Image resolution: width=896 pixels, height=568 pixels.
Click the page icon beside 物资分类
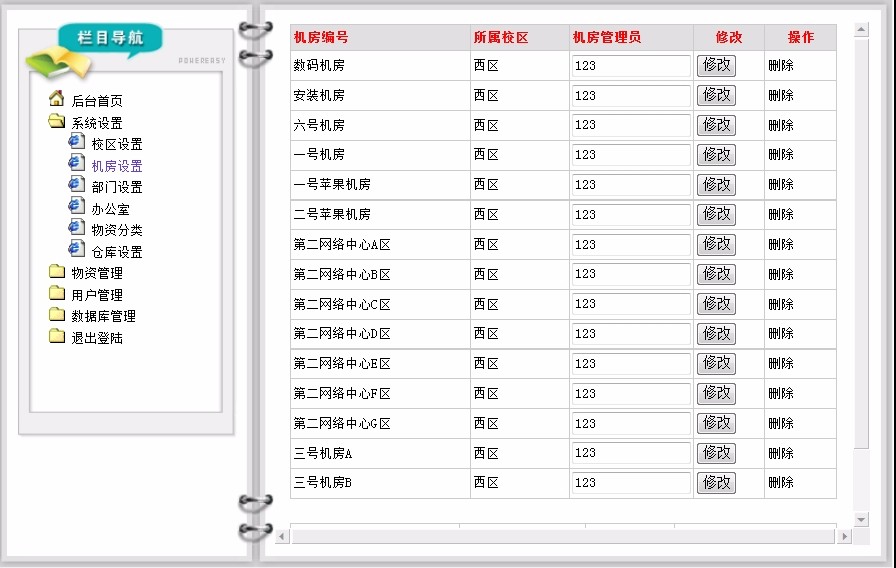[77, 227]
